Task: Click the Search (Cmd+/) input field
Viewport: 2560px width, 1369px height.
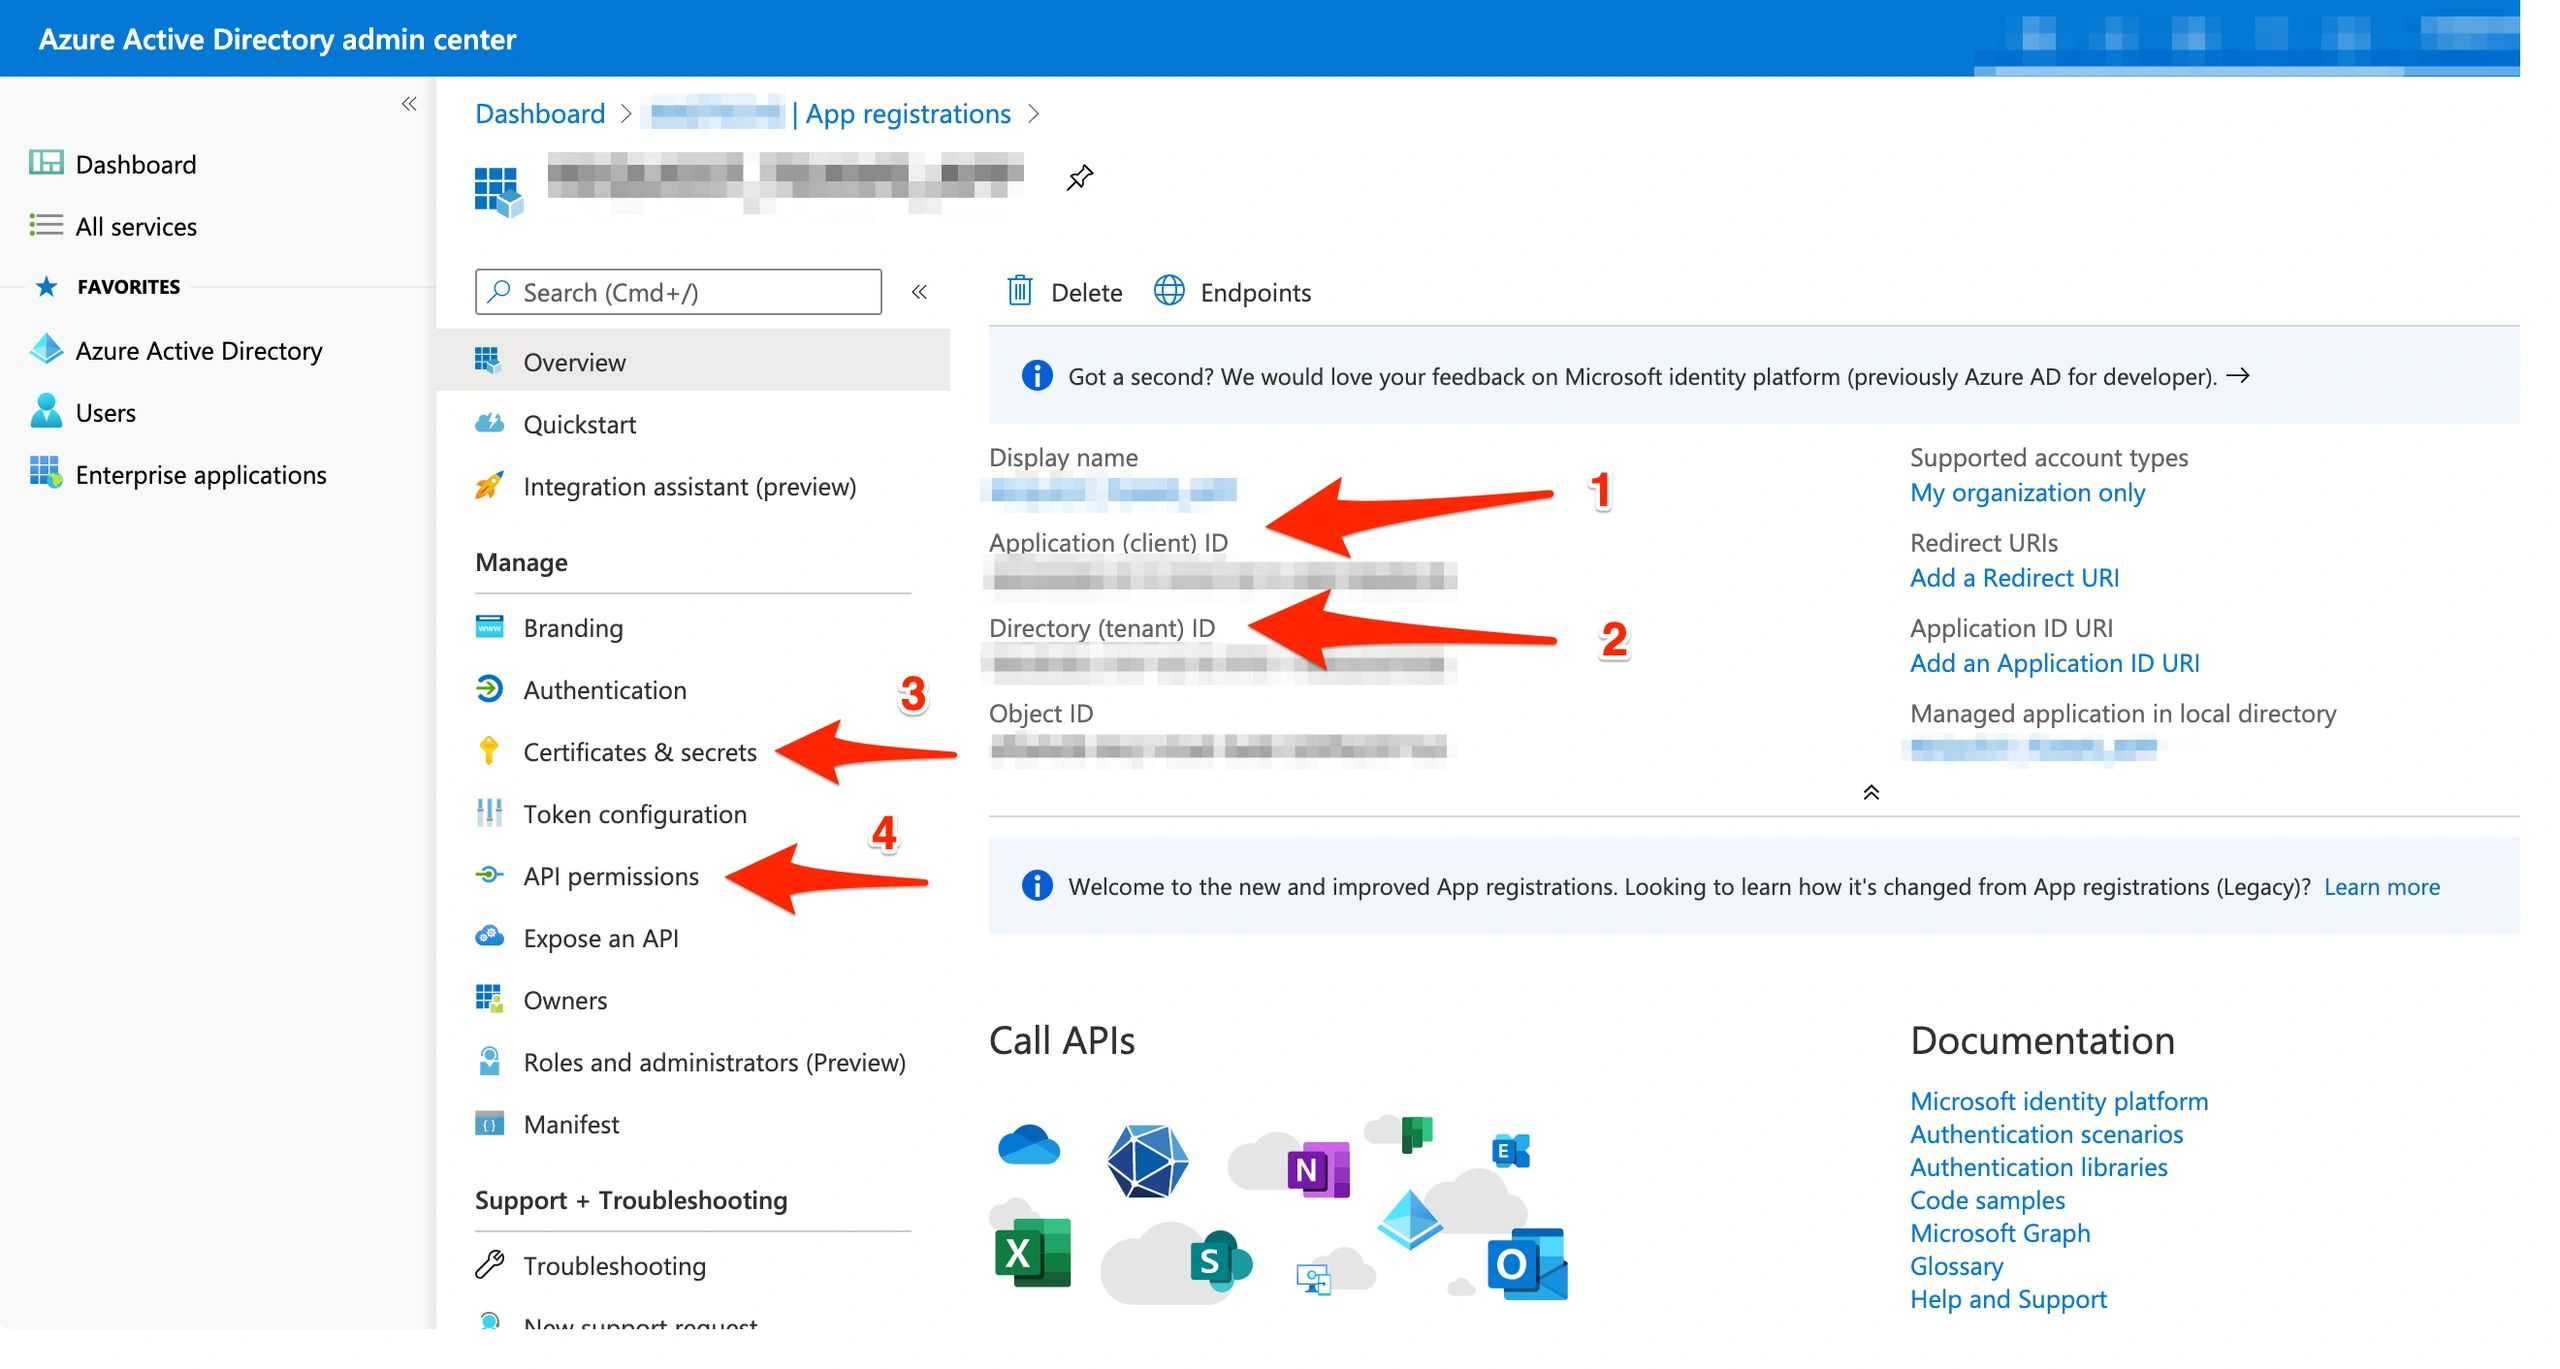Action: (678, 291)
